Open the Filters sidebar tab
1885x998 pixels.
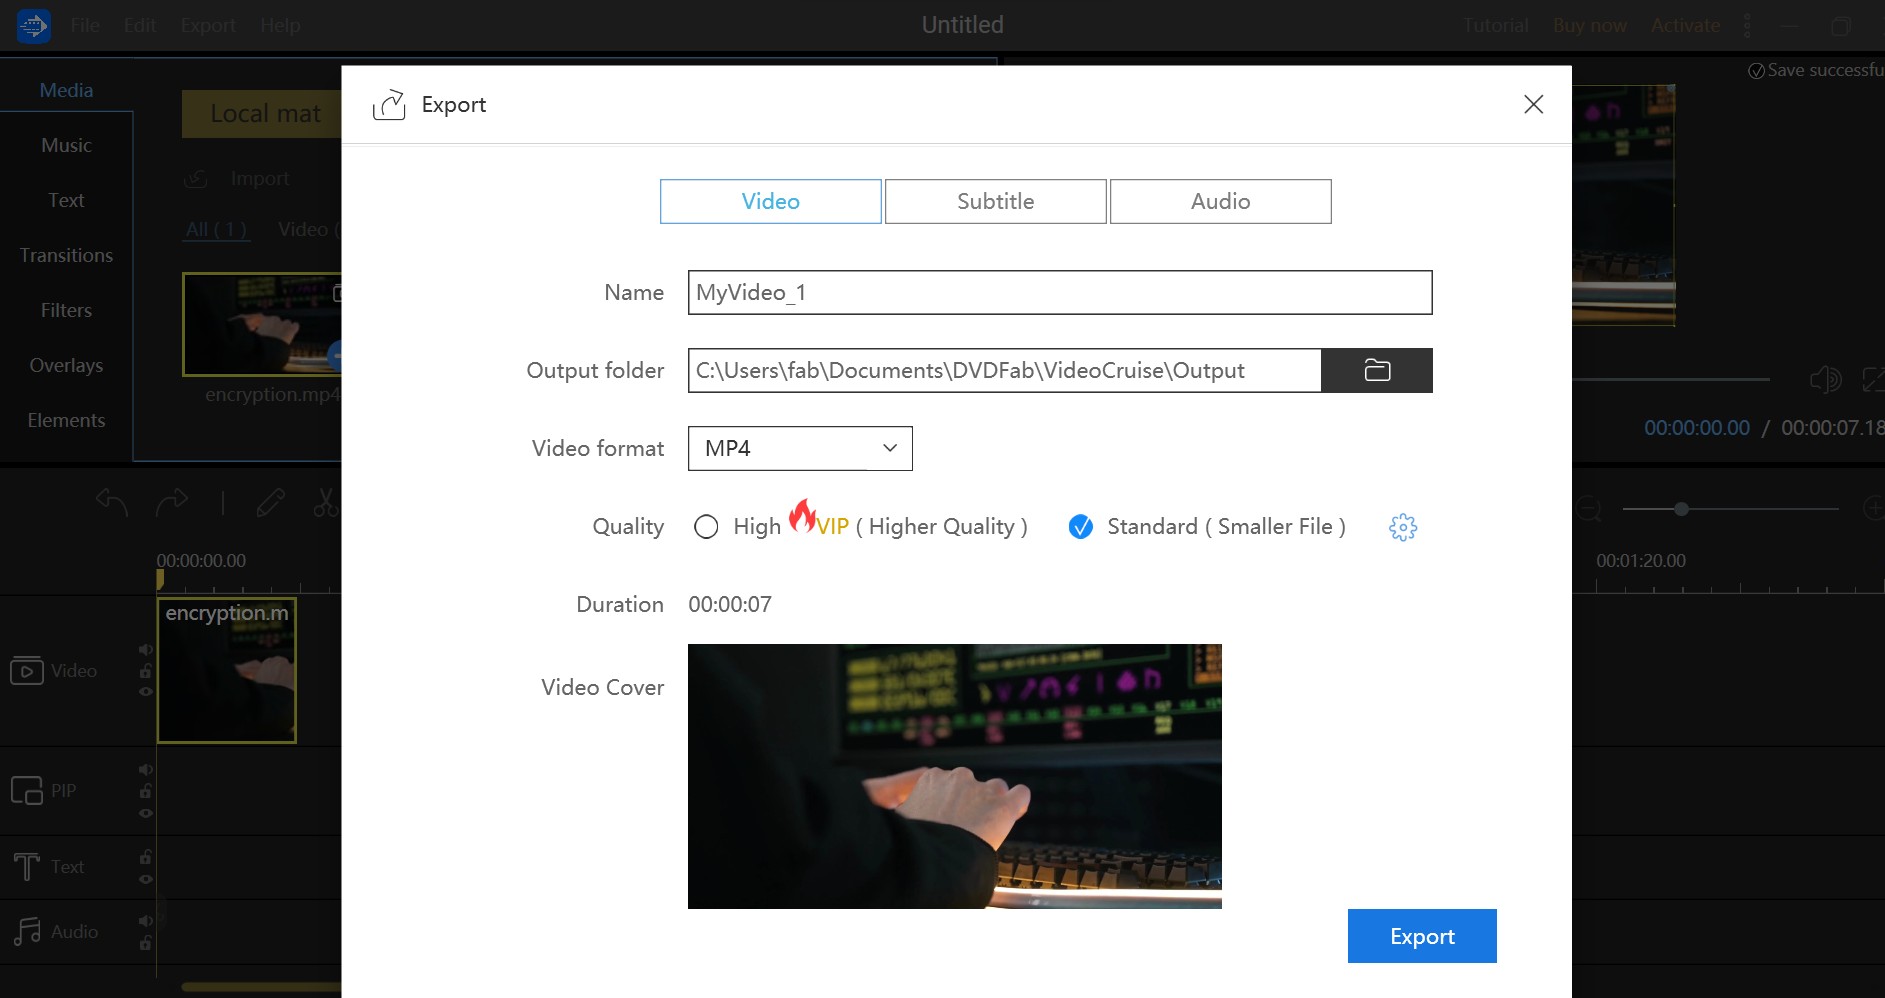66,310
